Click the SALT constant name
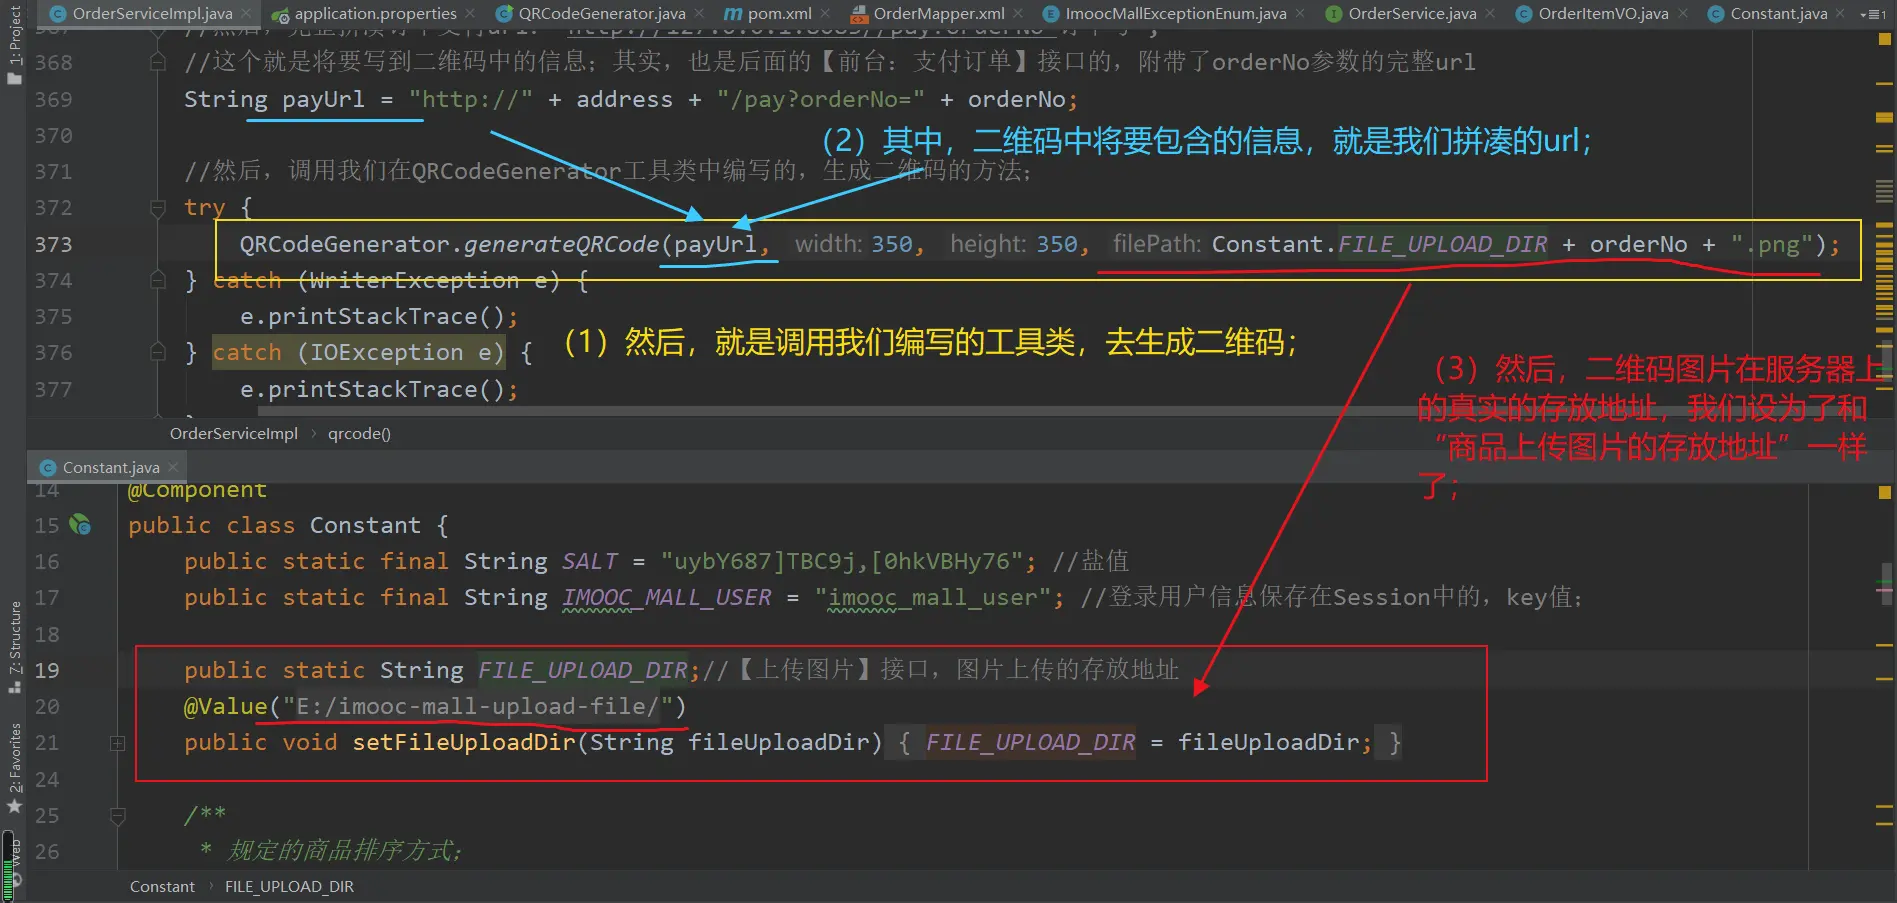1897x903 pixels. tap(590, 561)
